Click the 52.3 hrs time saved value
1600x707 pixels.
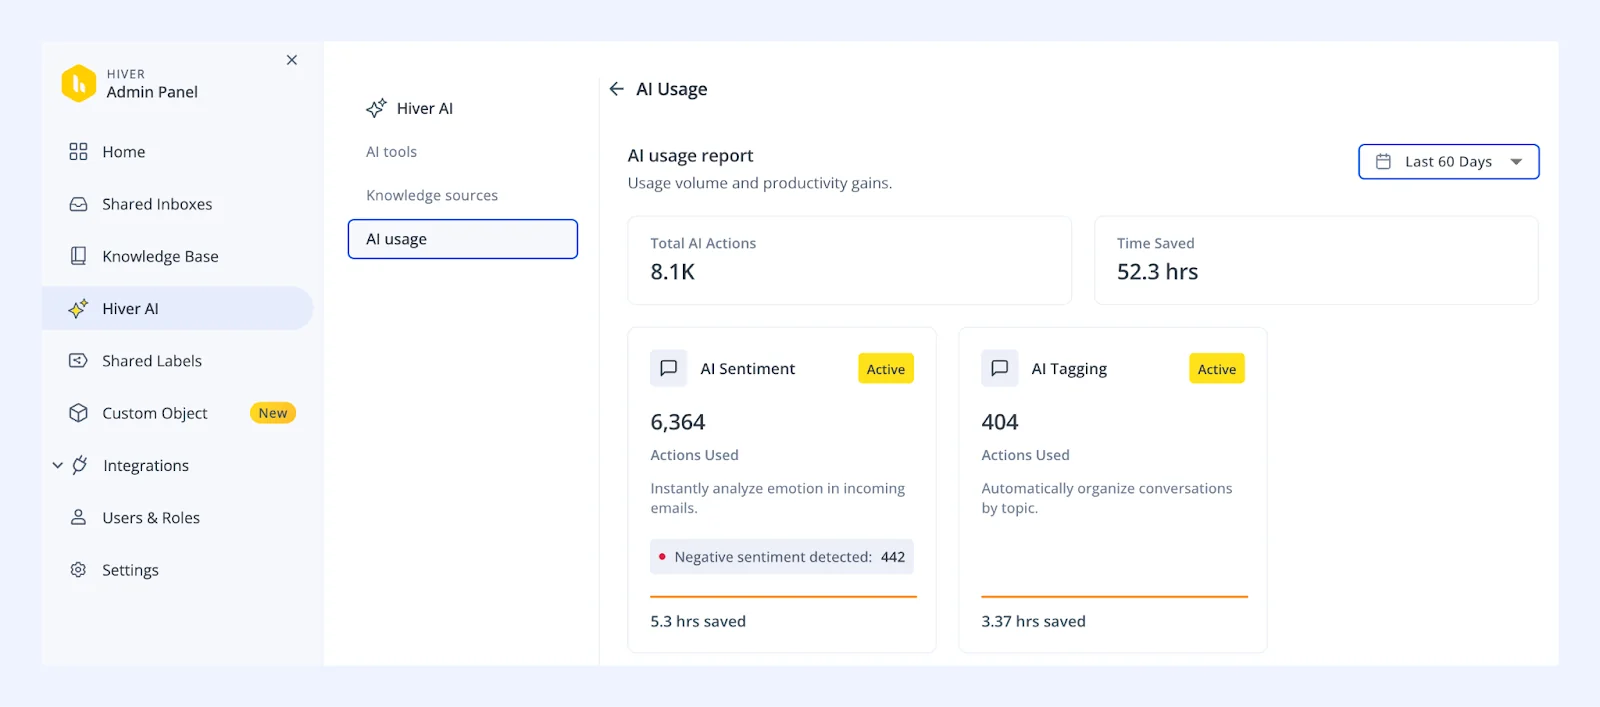[x=1157, y=272]
